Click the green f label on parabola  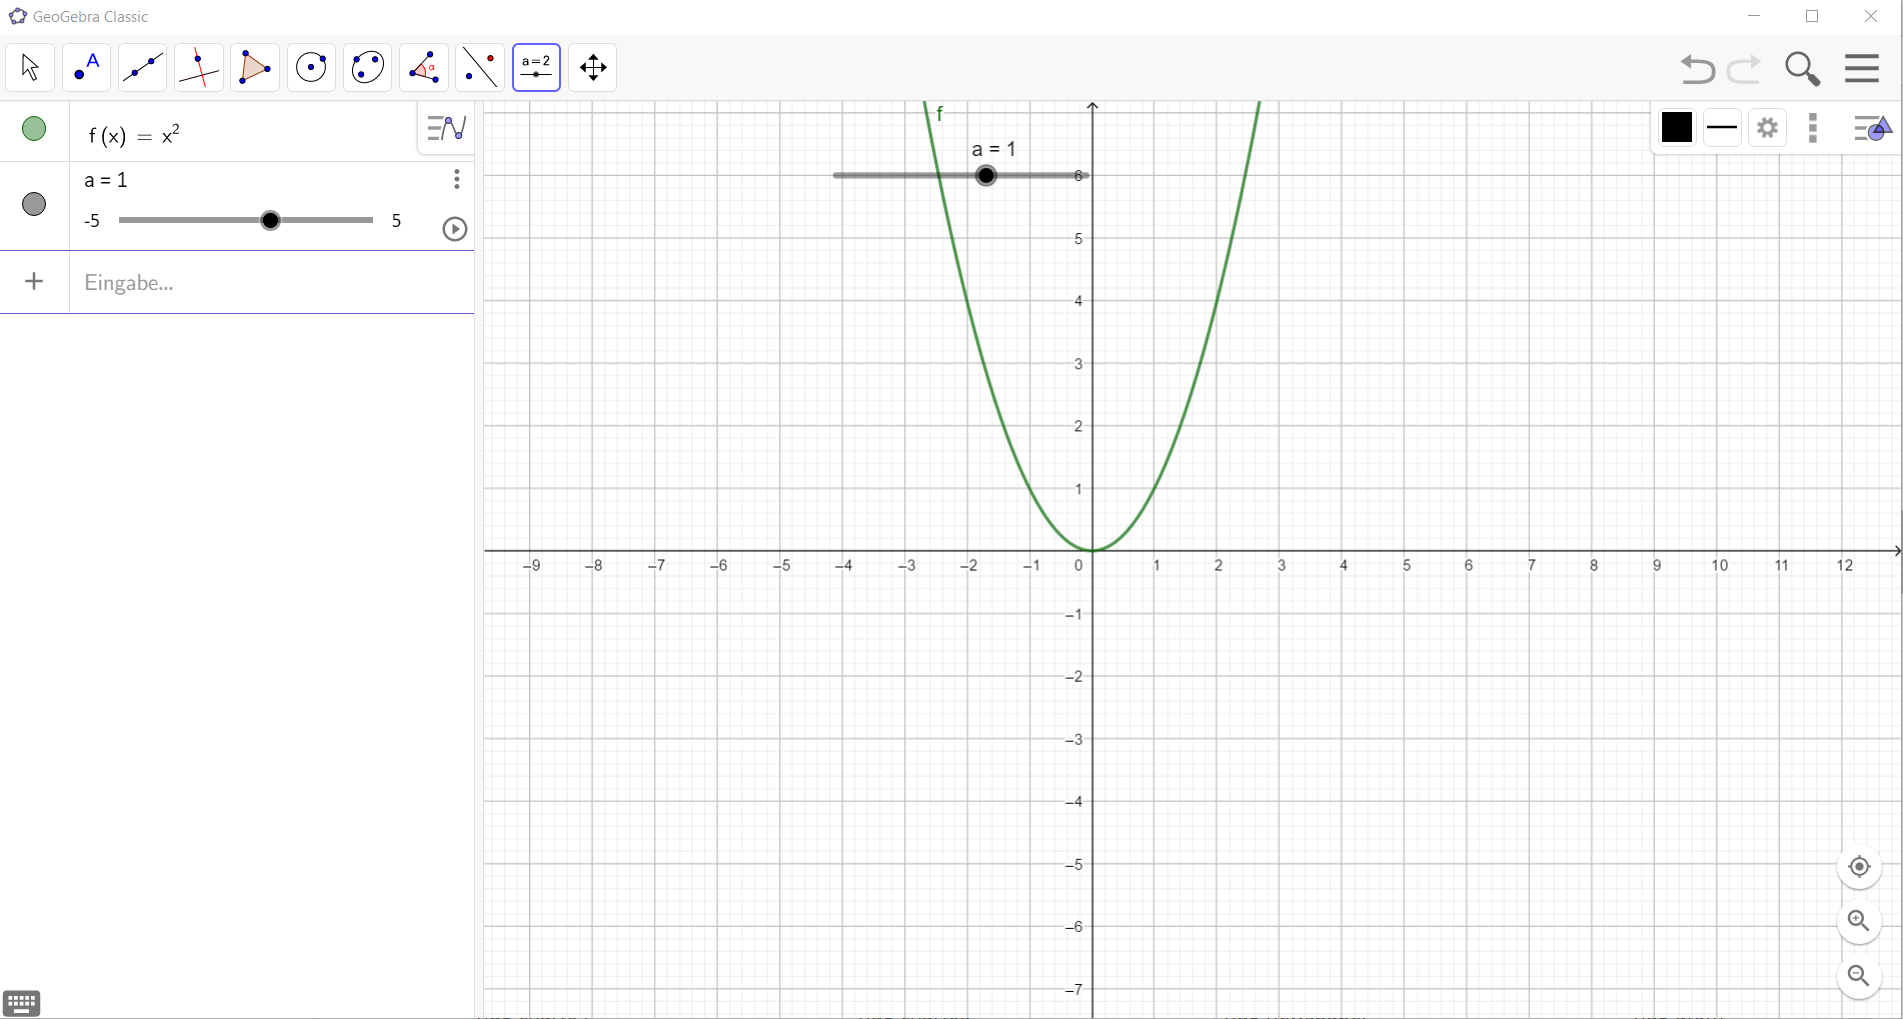coord(940,114)
